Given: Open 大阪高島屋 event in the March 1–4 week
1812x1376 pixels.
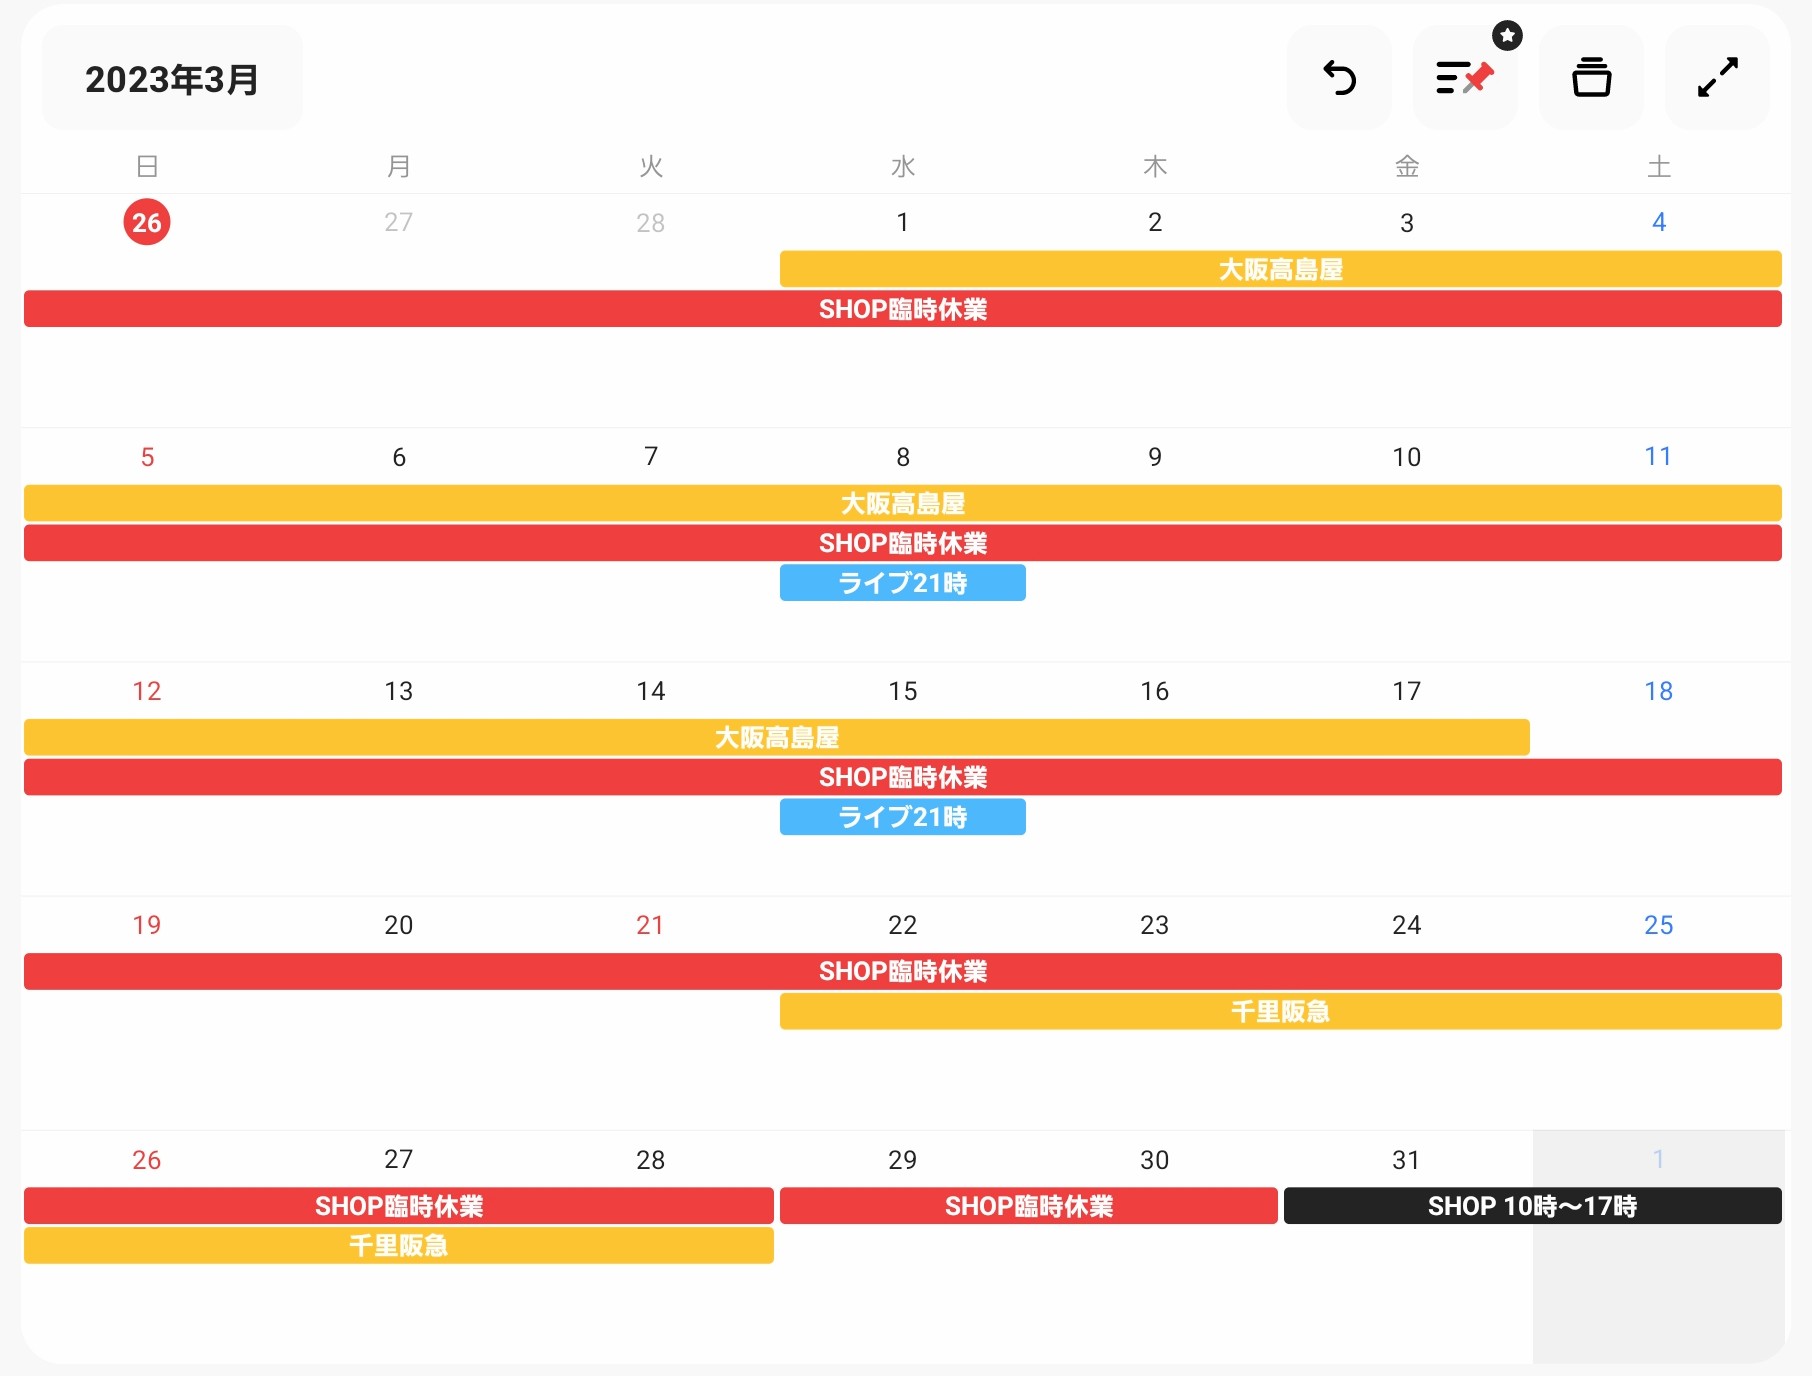Looking at the screenshot, I should (1280, 269).
